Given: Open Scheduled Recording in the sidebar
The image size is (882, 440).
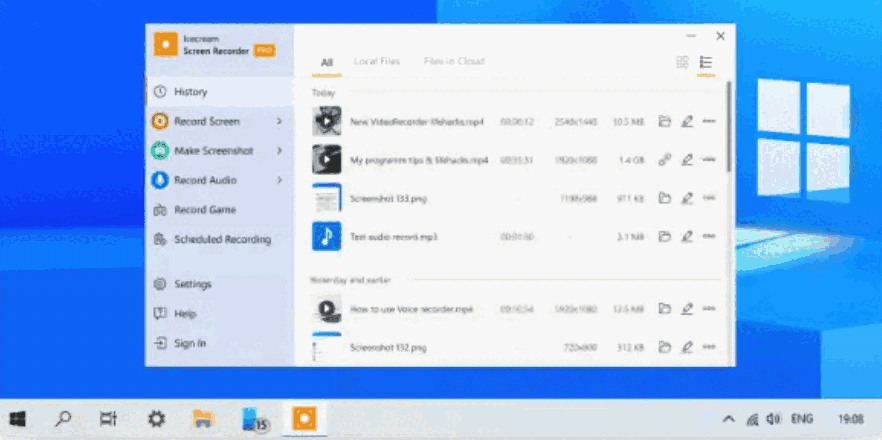Looking at the screenshot, I should (219, 239).
